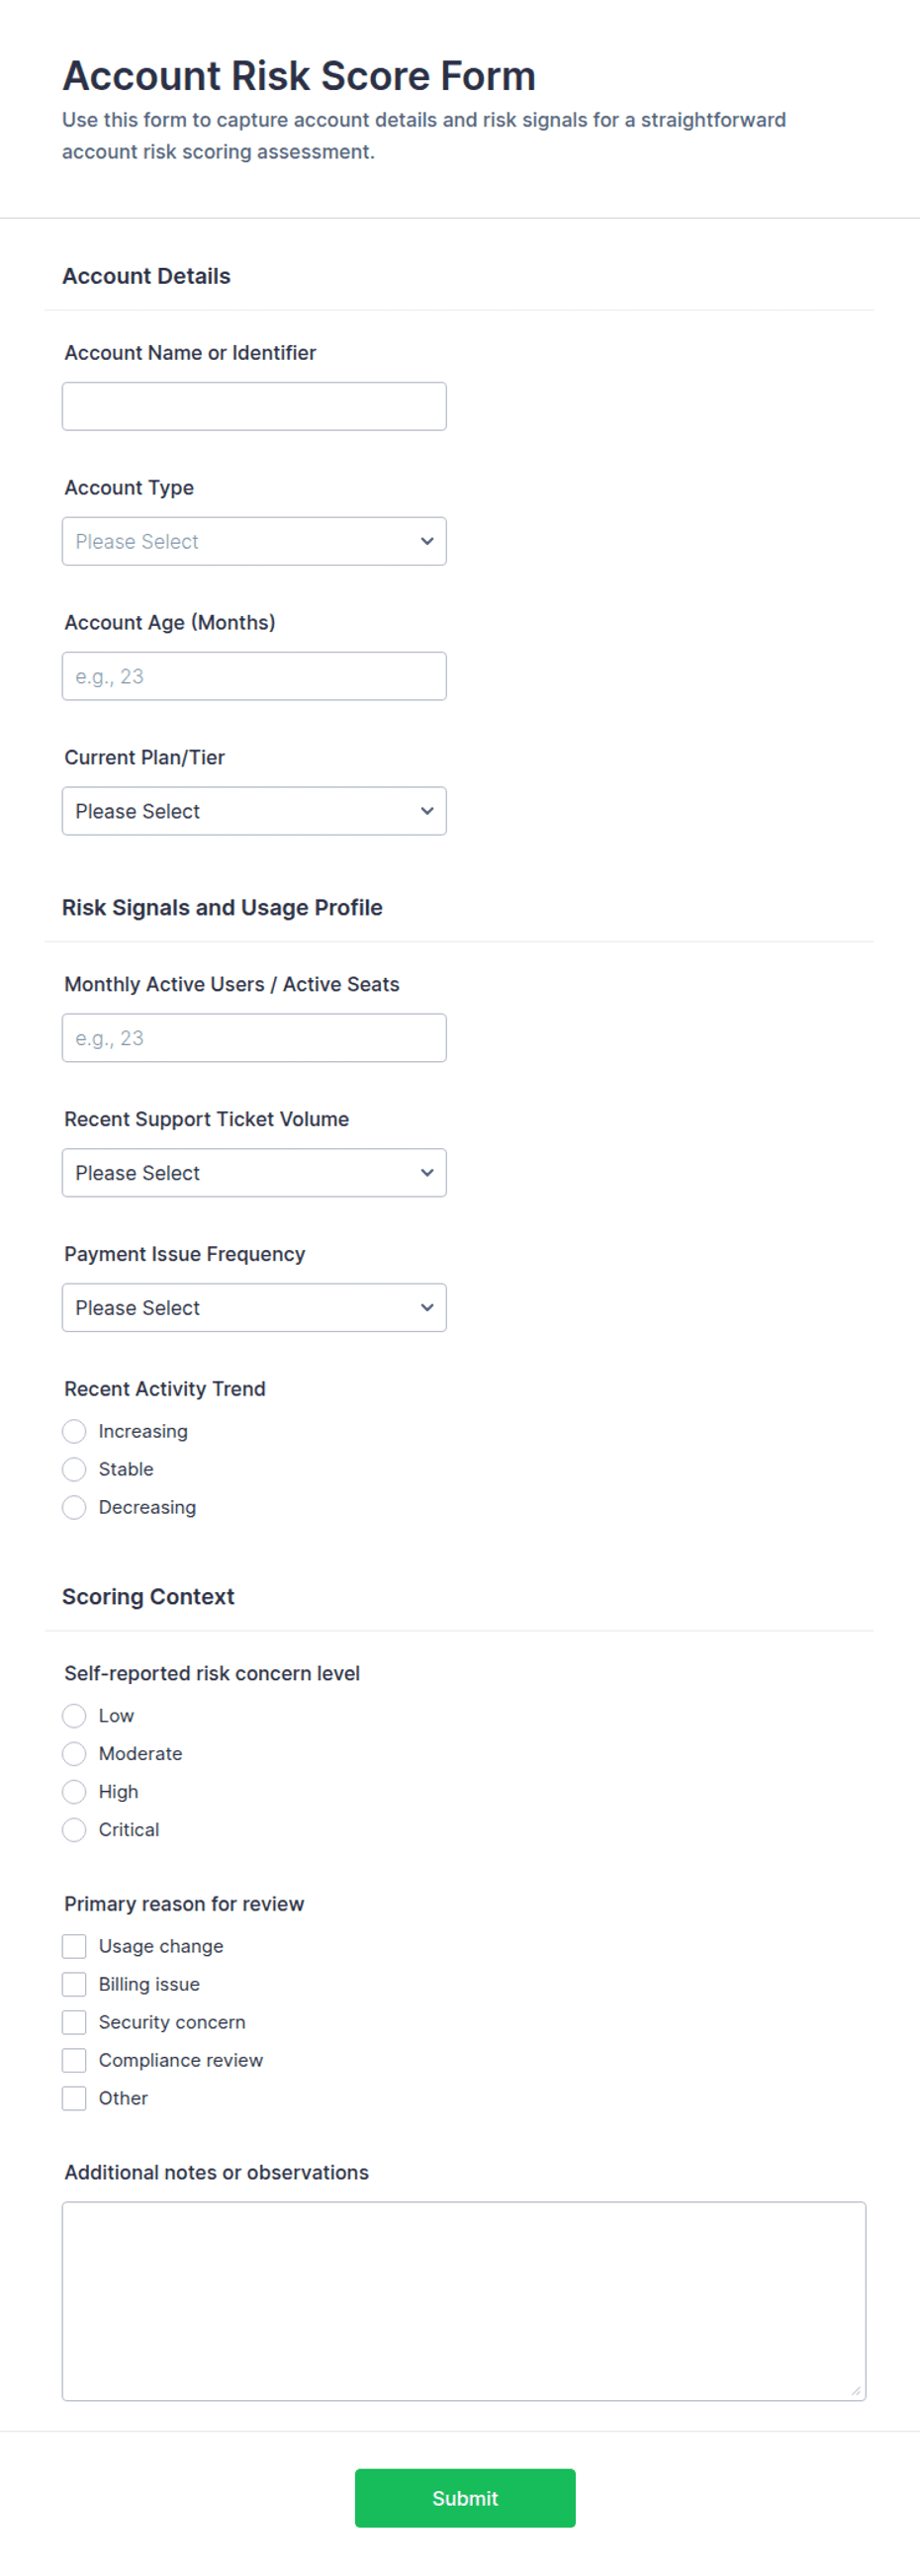Check the Compliance review option

pyautogui.click(x=74, y=2060)
